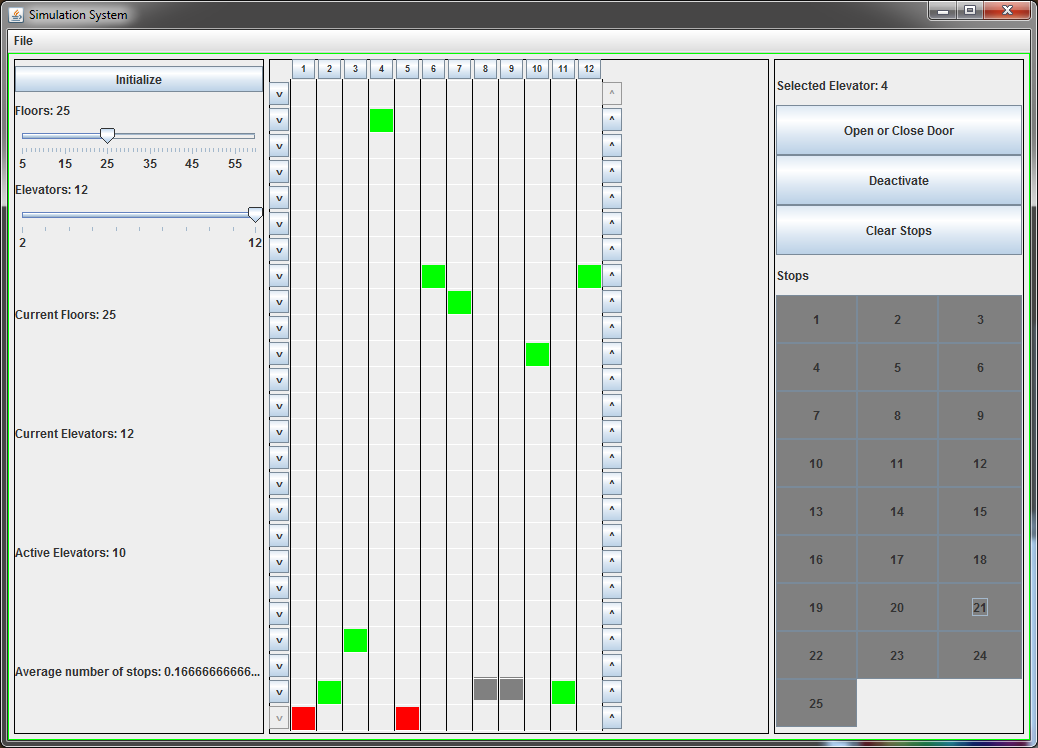This screenshot has width=1038, height=748.
Task: Click up call arrow on elevator 4's floor row
Action: [612, 119]
